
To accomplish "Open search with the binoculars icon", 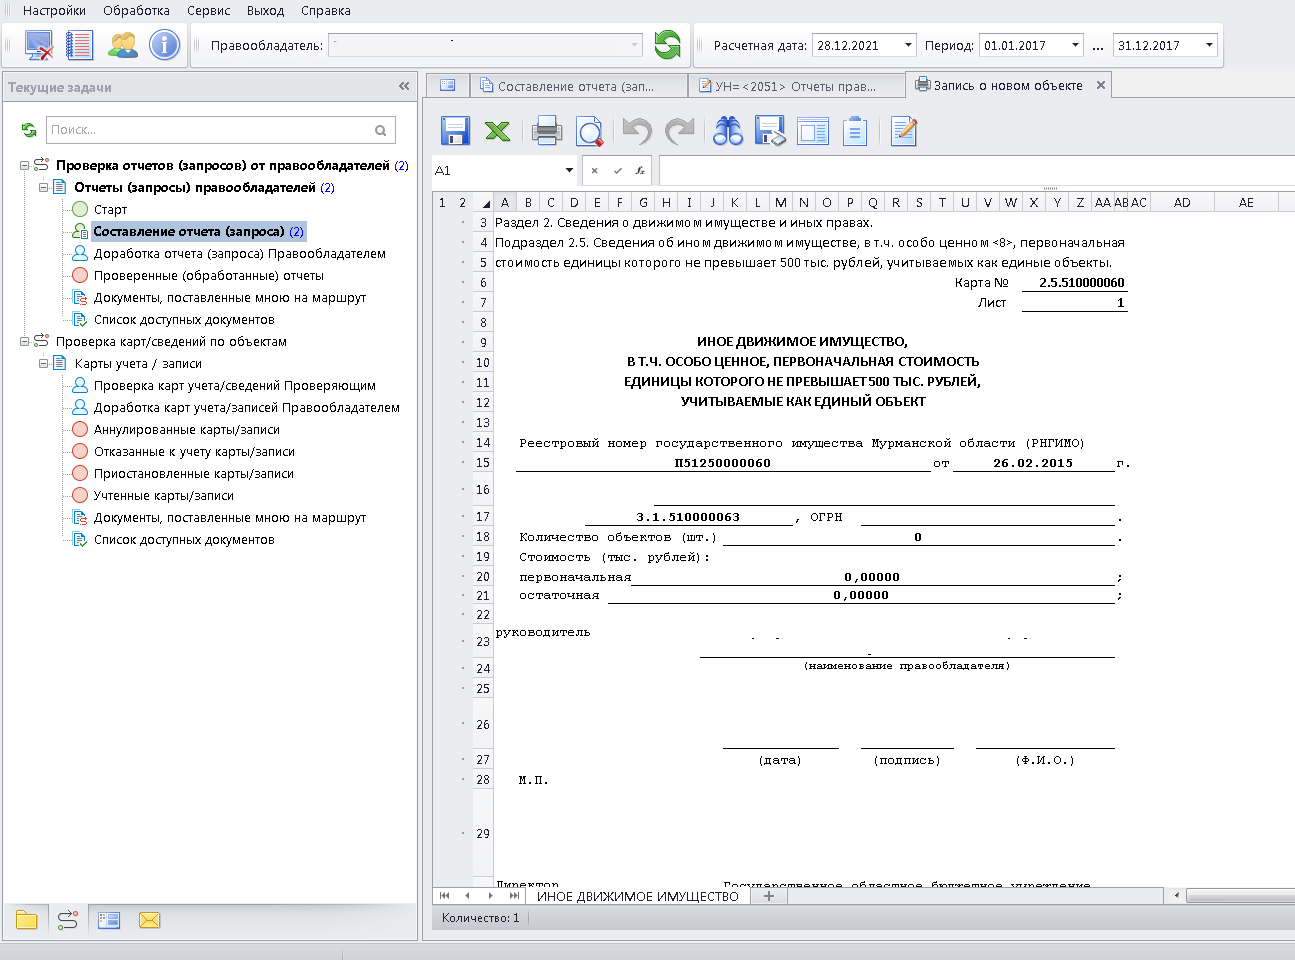I will (x=727, y=131).
